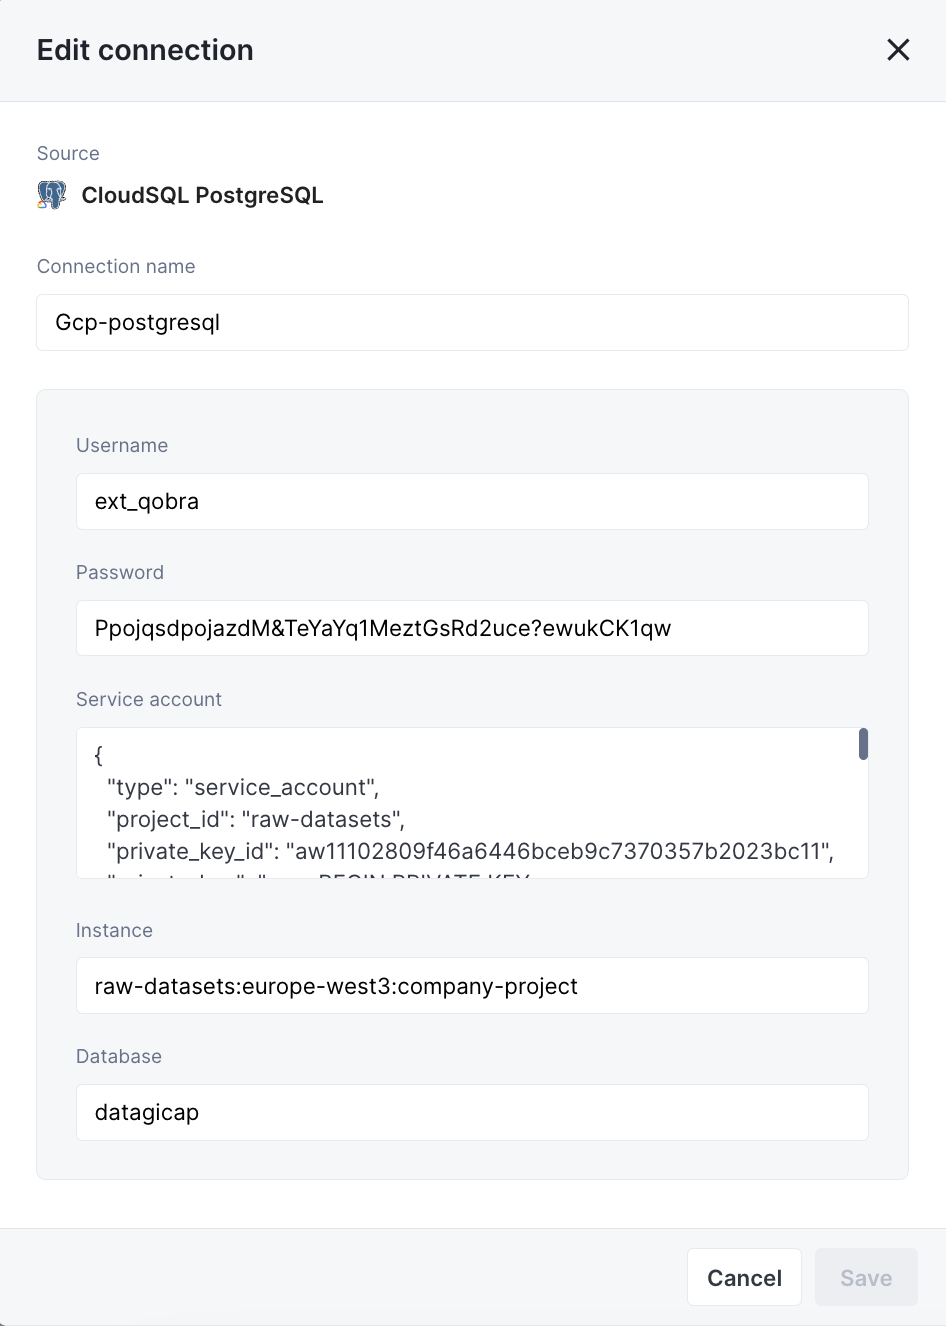Click the Cancel button
The image size is (946, 1326).
coord(744,1277)
